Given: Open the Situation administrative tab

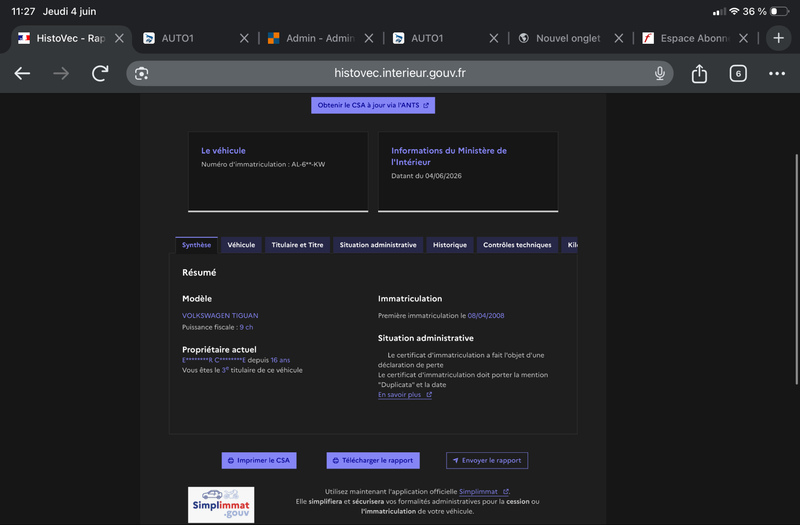Looking at the screenshot, I should click(378, 245).
